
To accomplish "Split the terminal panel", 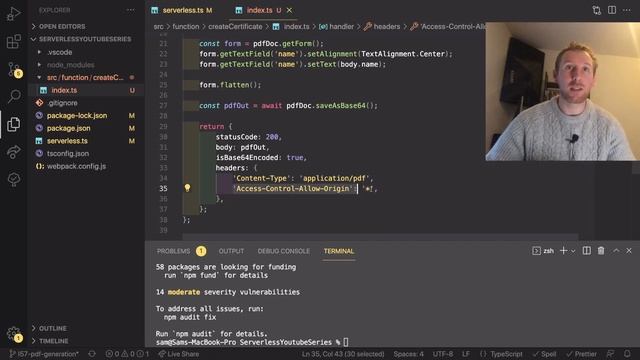I will click(587, 251).
